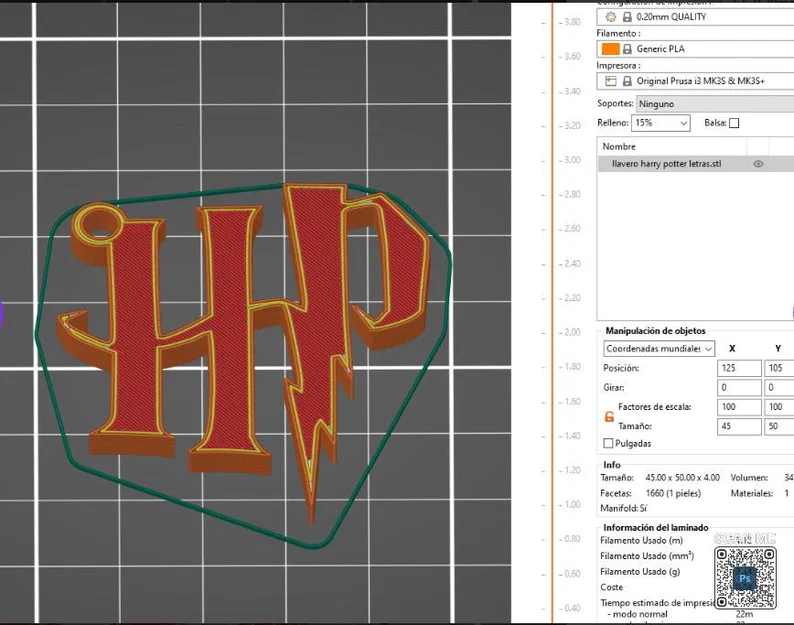Open the Coordenadas mundiales dropdown
Screen dimensions: 794x625
tap(659, 348)
